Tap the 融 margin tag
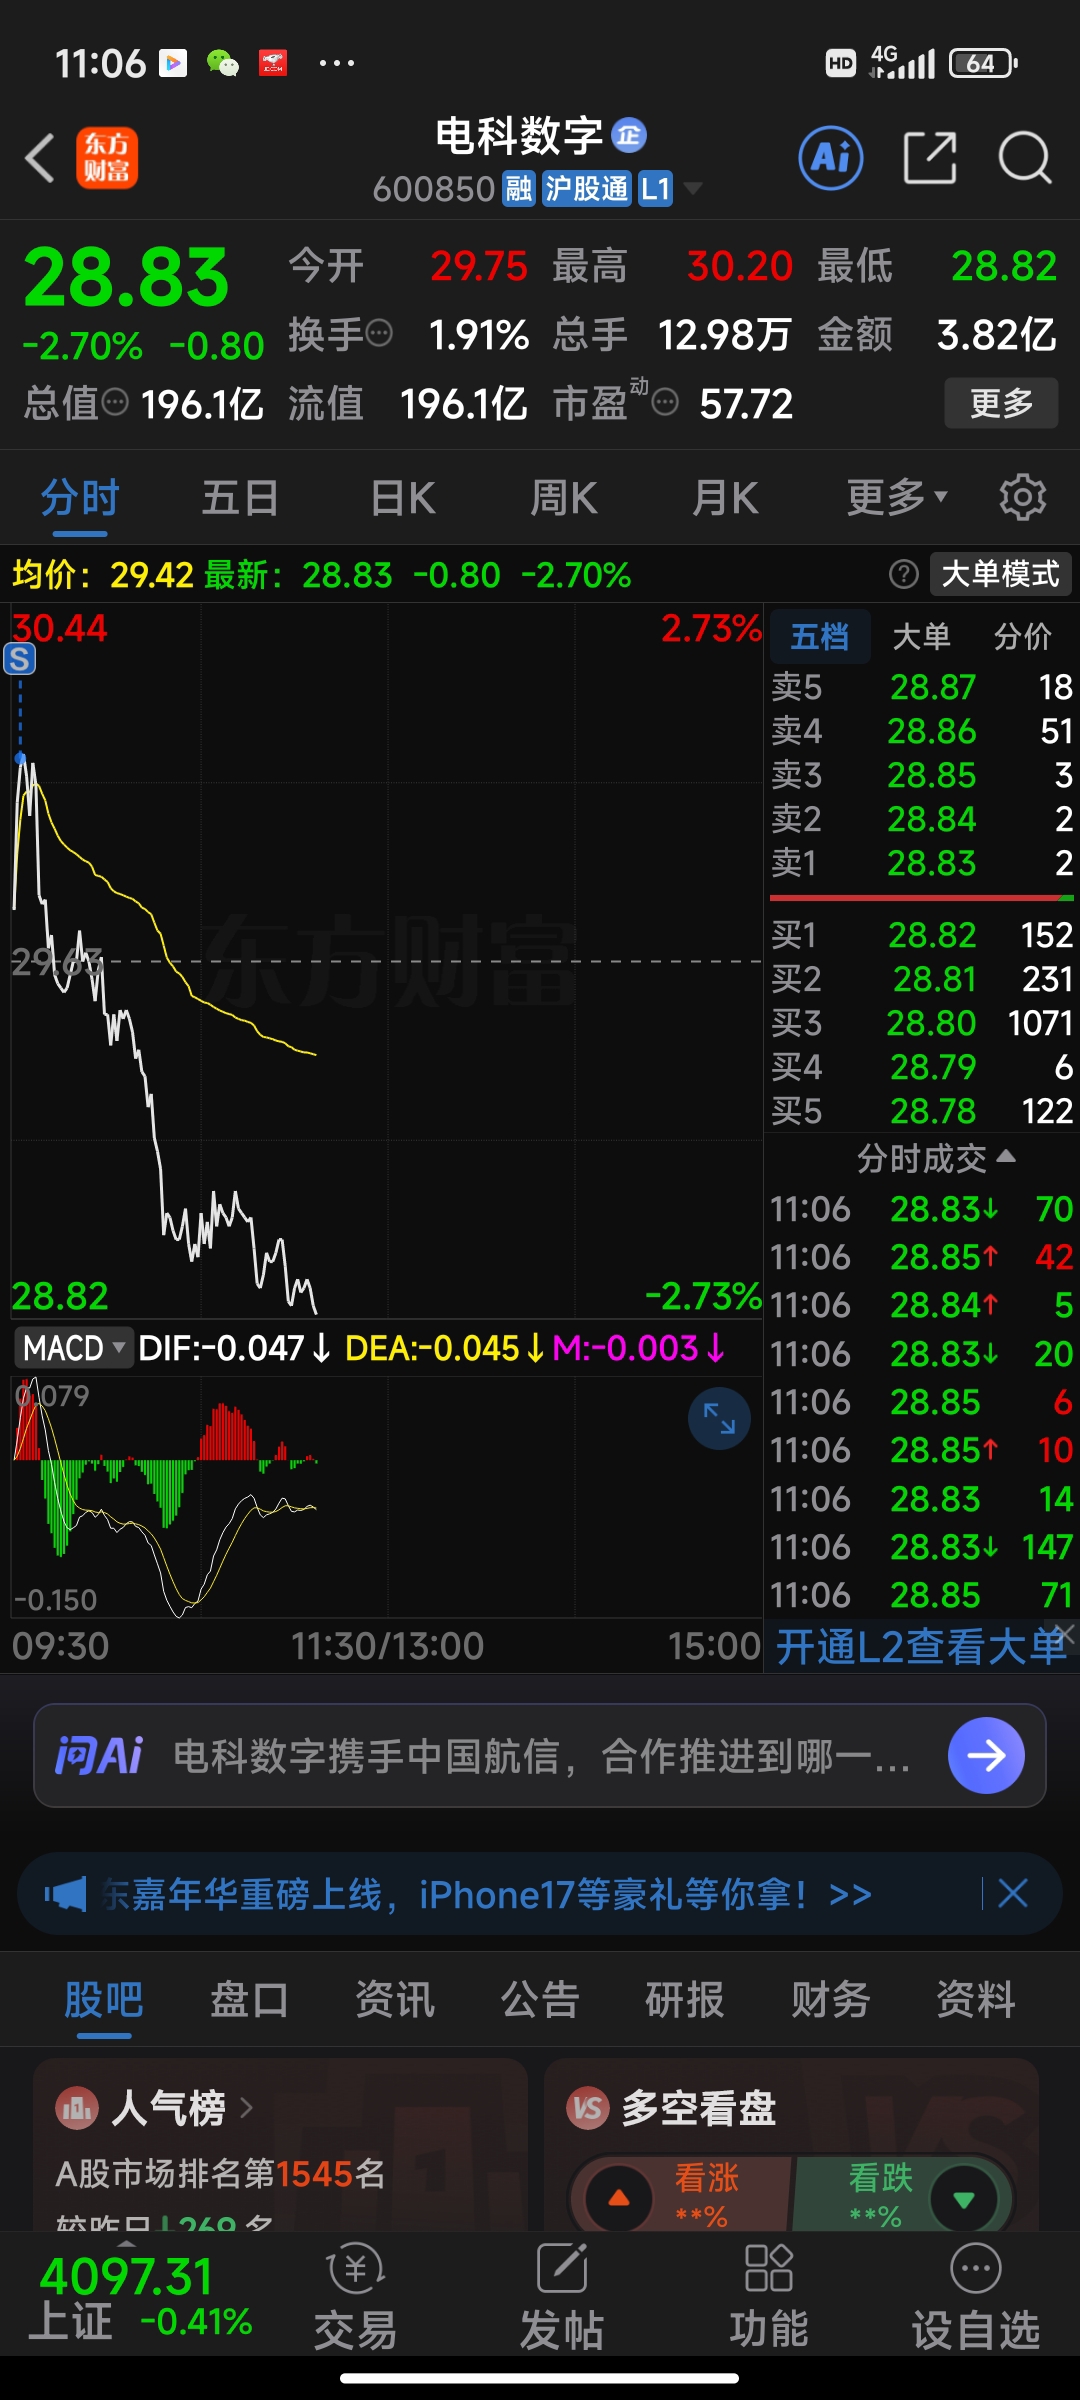Screen dimensions: 1080x2400 coord(518,188)
